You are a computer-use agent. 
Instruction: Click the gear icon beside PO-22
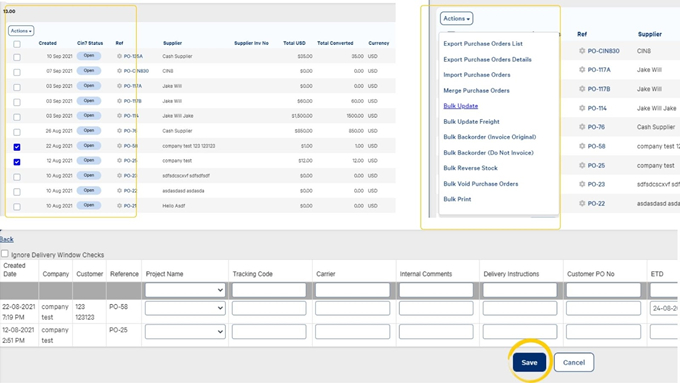coord(582,203)
